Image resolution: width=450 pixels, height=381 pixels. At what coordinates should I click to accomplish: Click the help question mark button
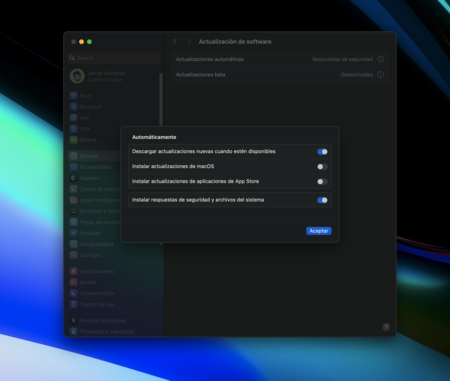[x=386, y=327]
